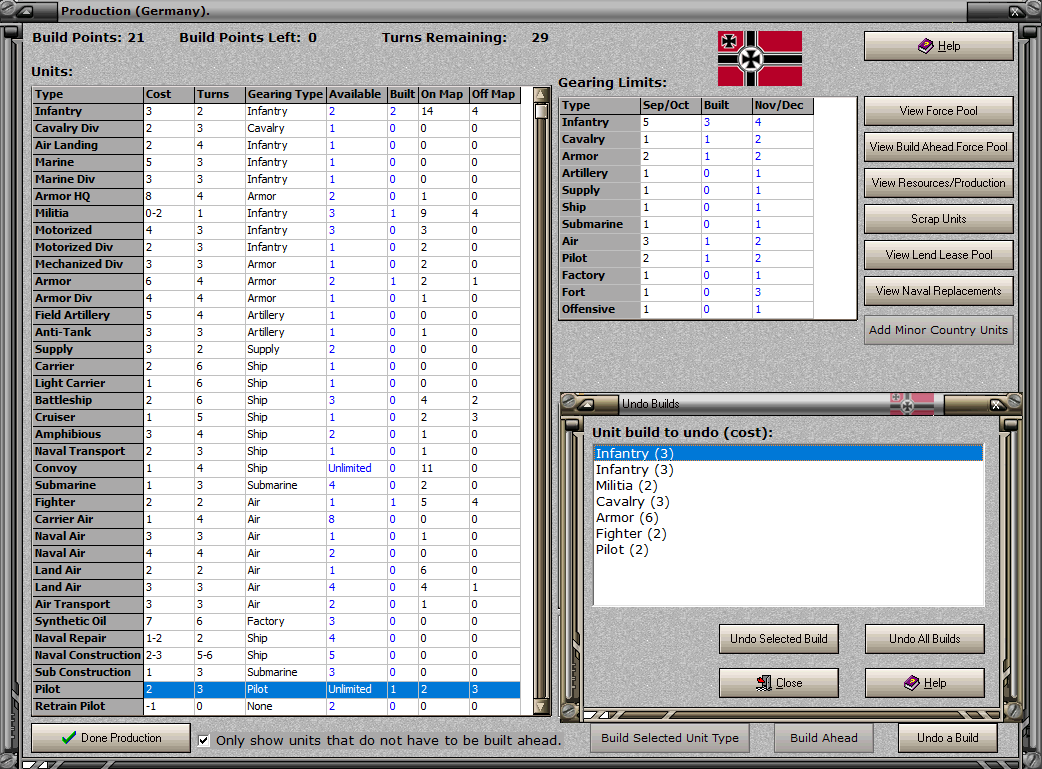The width and height of the screenshot is (1042, 769).
Task: Click the Build Ahead button
Action: point(823,738)
